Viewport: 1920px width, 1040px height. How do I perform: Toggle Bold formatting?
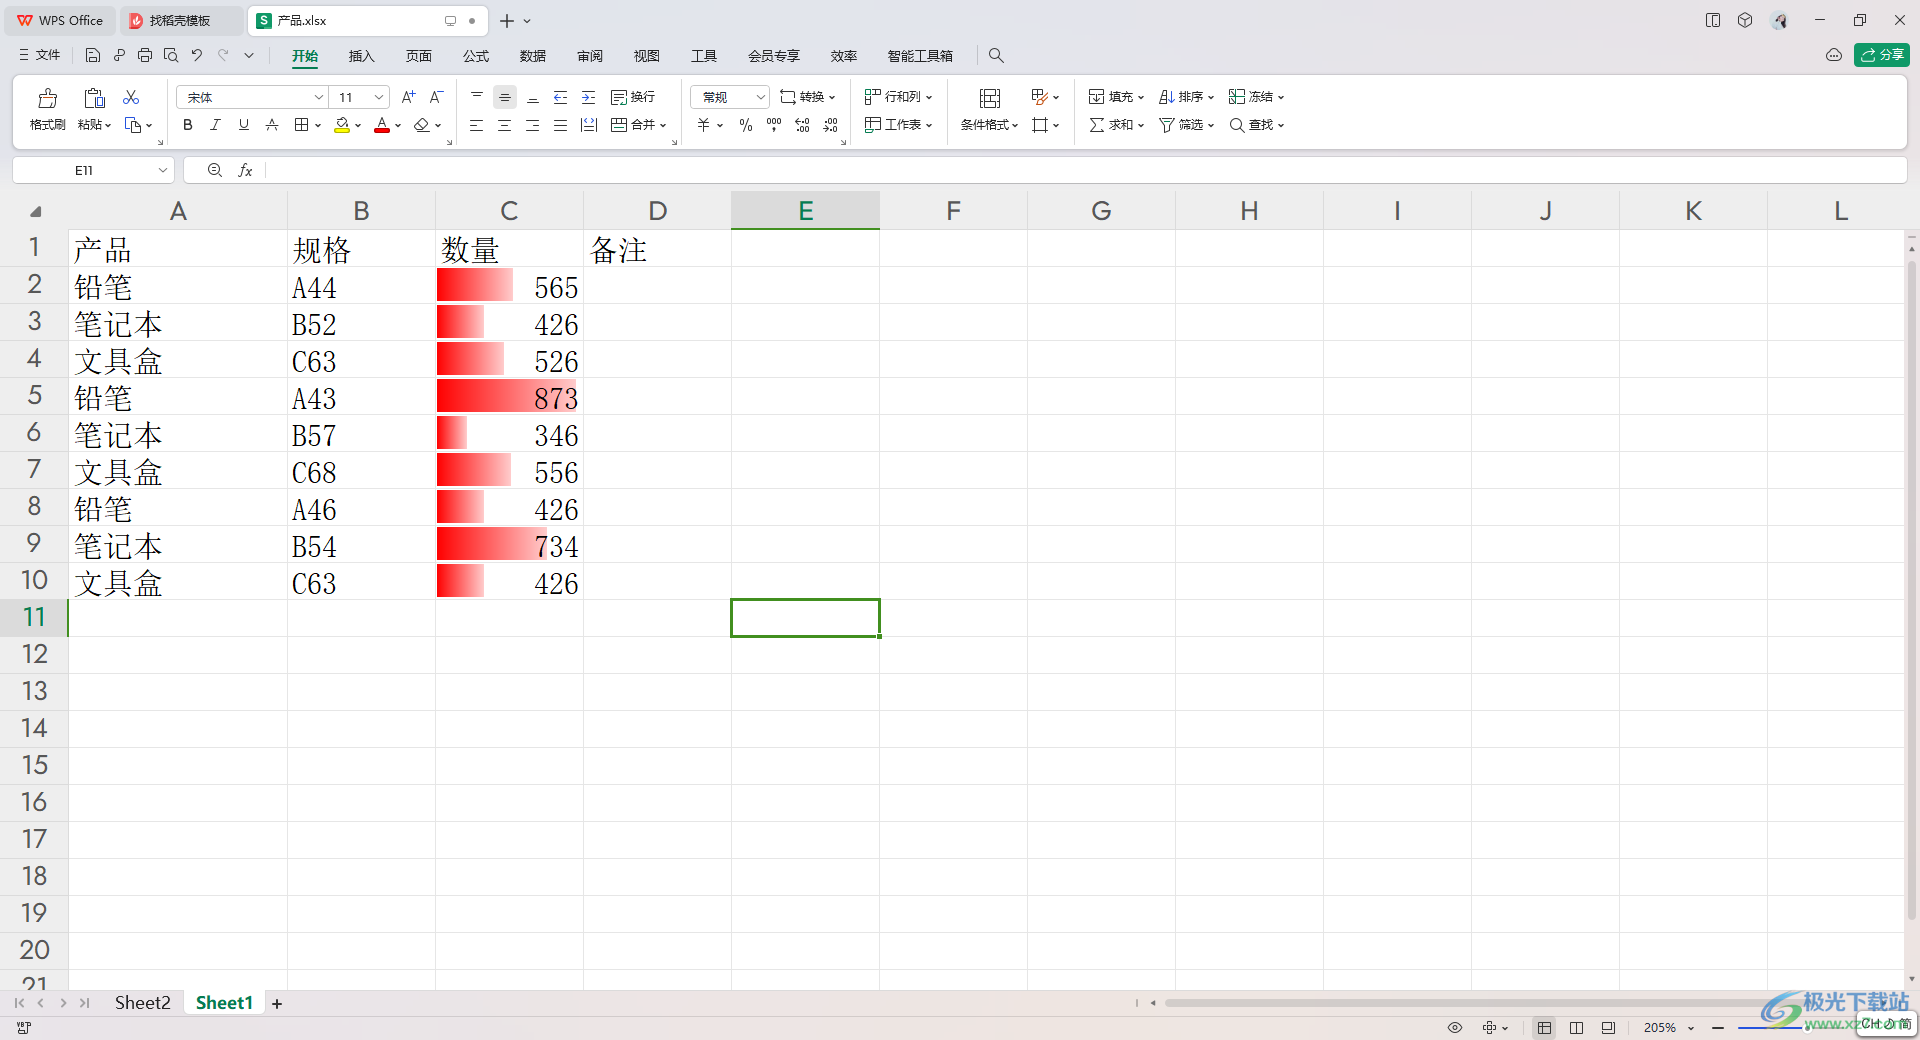click(187, 125)
